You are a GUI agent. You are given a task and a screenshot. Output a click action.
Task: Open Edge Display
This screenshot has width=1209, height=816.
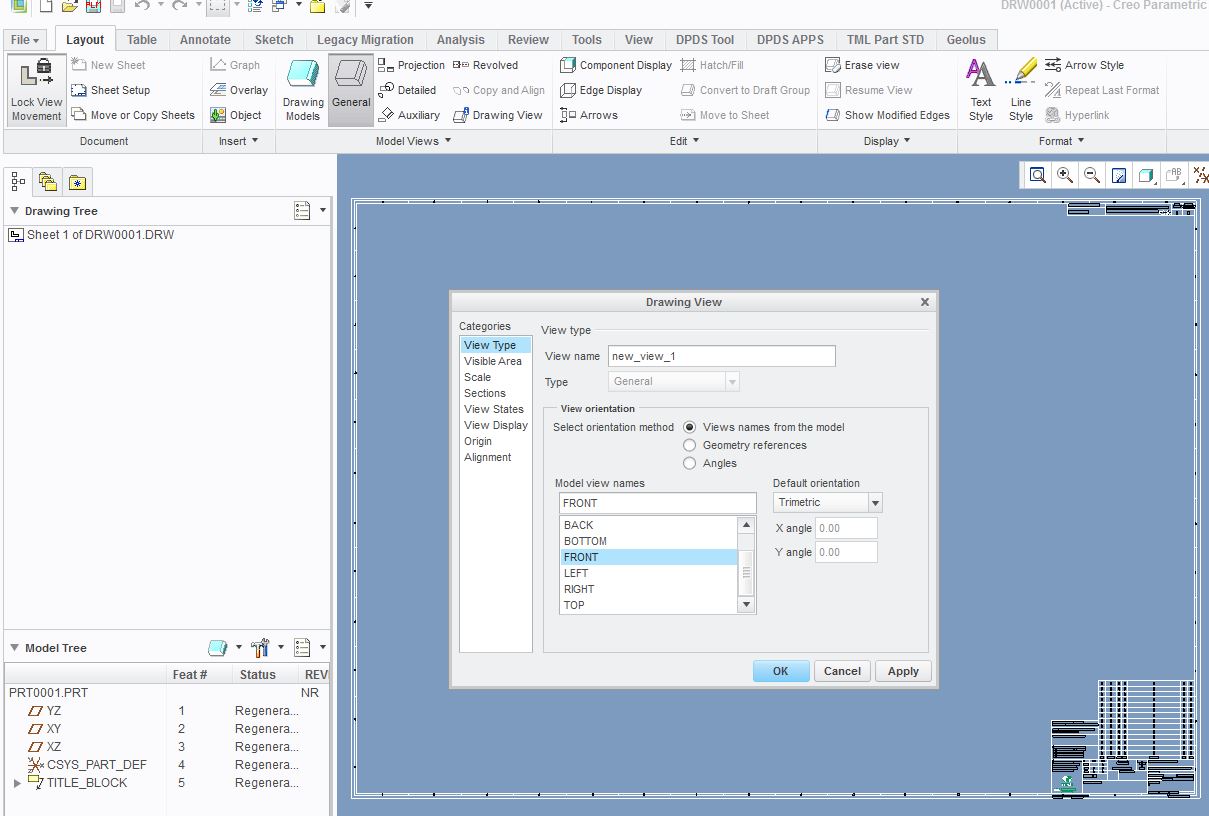(x=601, y=90)
